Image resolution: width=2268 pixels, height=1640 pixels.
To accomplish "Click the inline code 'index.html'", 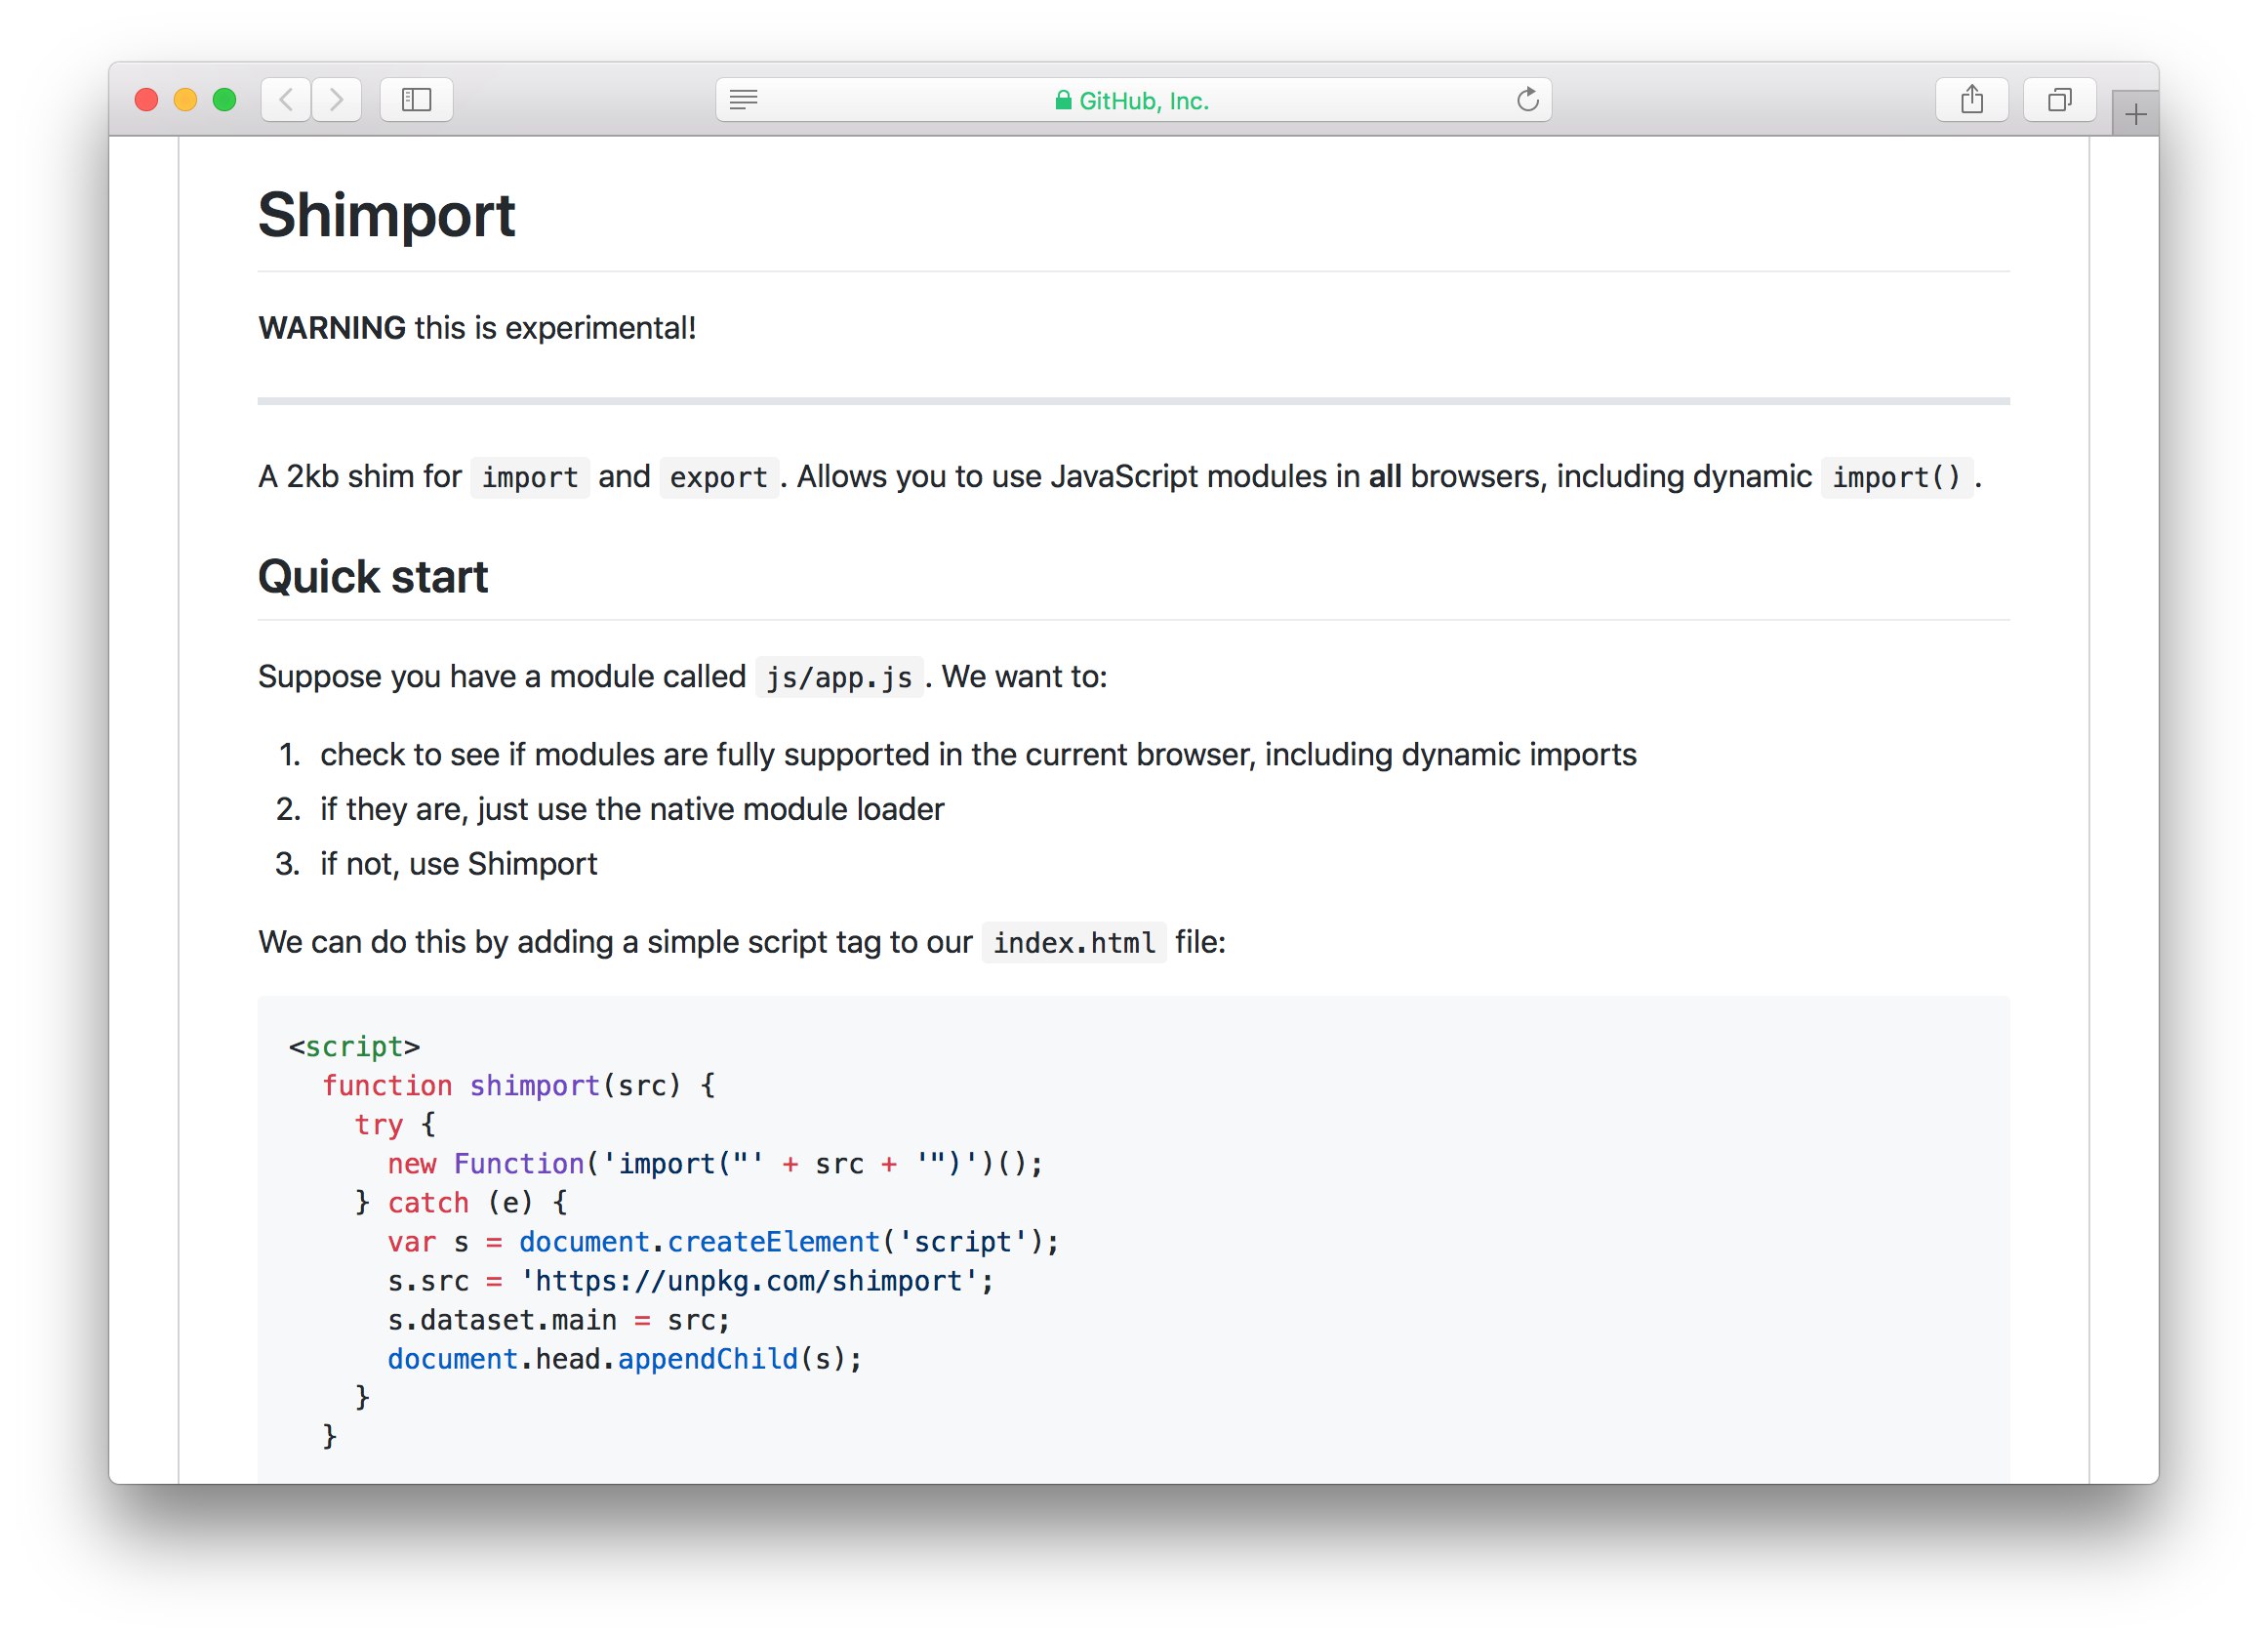I will (x=1074, y=942).
